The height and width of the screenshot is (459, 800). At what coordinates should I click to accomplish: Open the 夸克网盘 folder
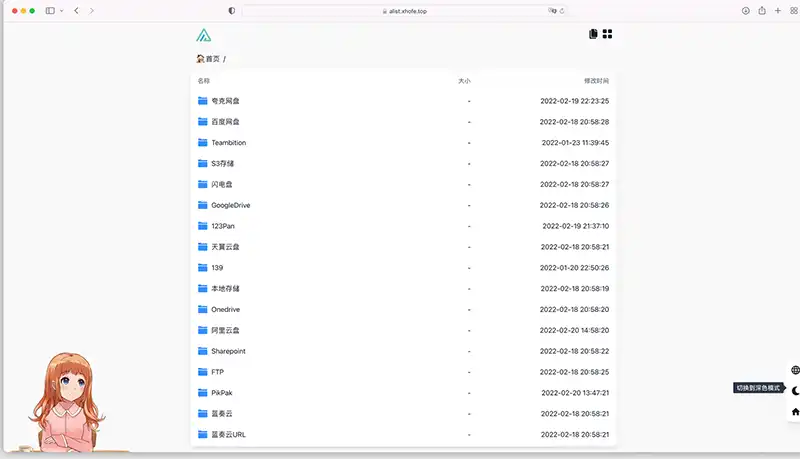tap(403, 101)
